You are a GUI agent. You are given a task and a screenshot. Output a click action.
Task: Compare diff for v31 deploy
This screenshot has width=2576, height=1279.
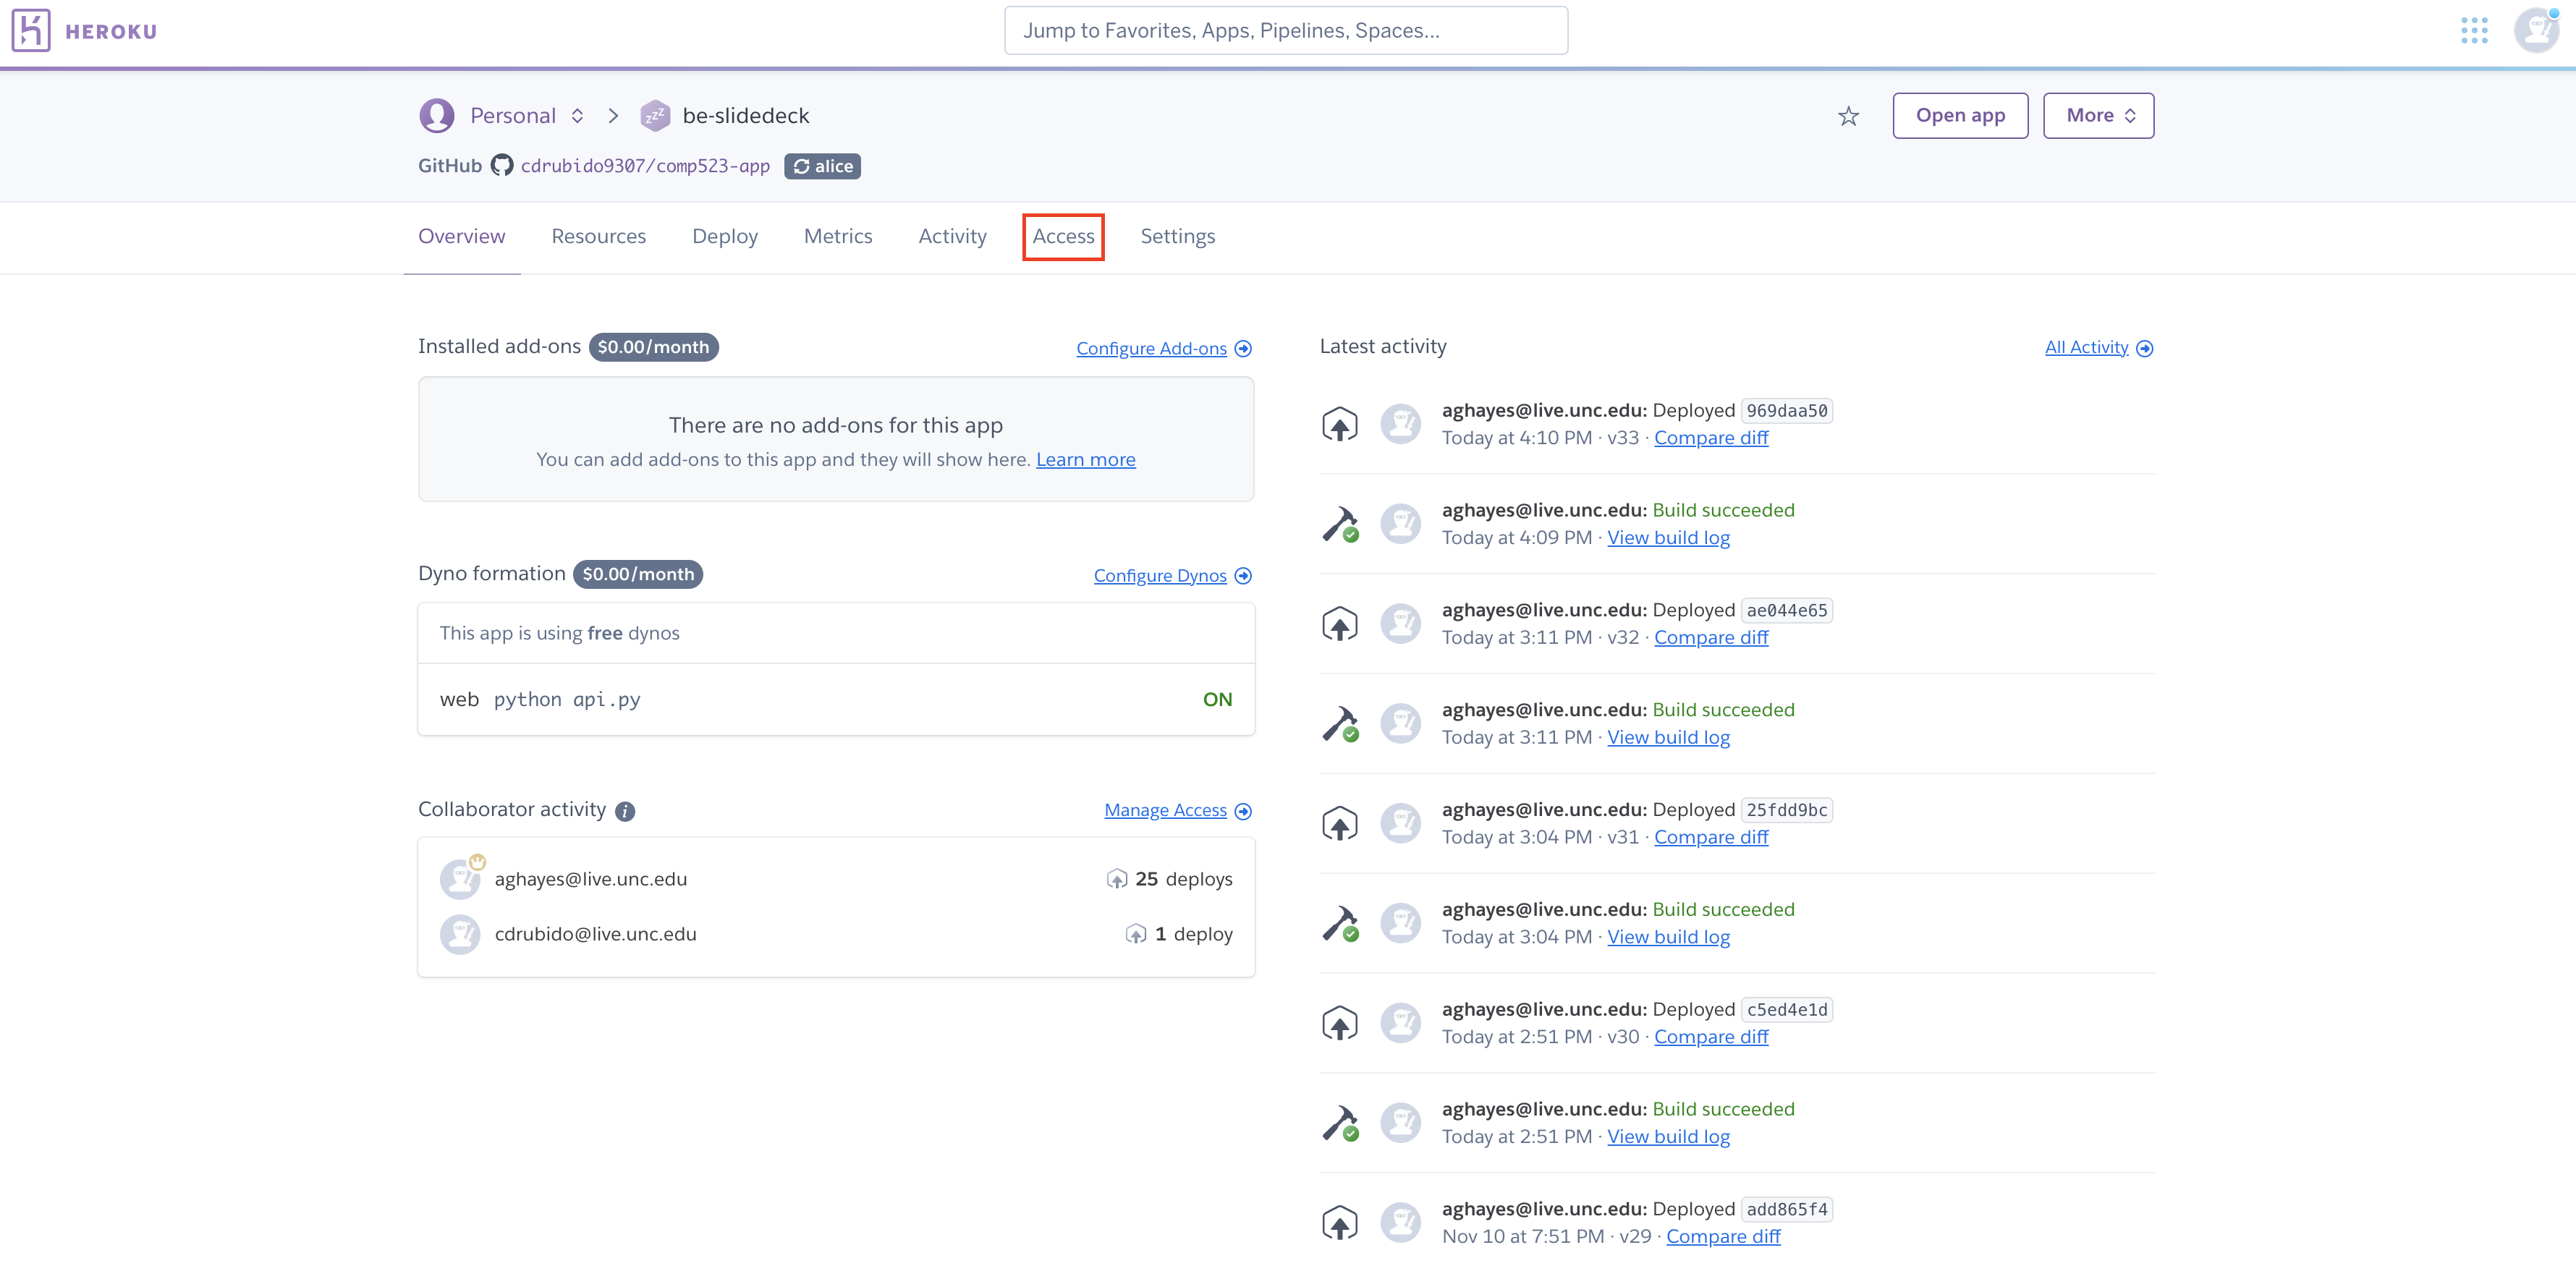tap(1711, 838)
